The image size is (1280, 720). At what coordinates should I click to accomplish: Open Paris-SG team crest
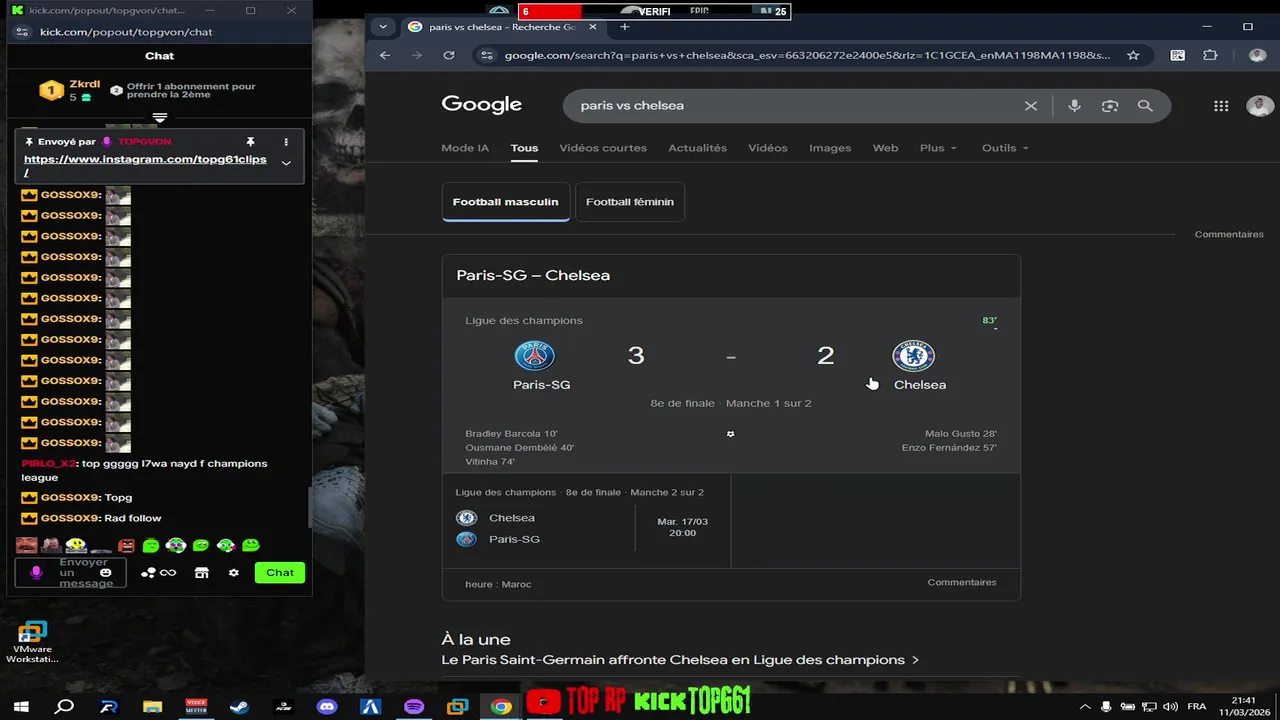pos(534,356)
